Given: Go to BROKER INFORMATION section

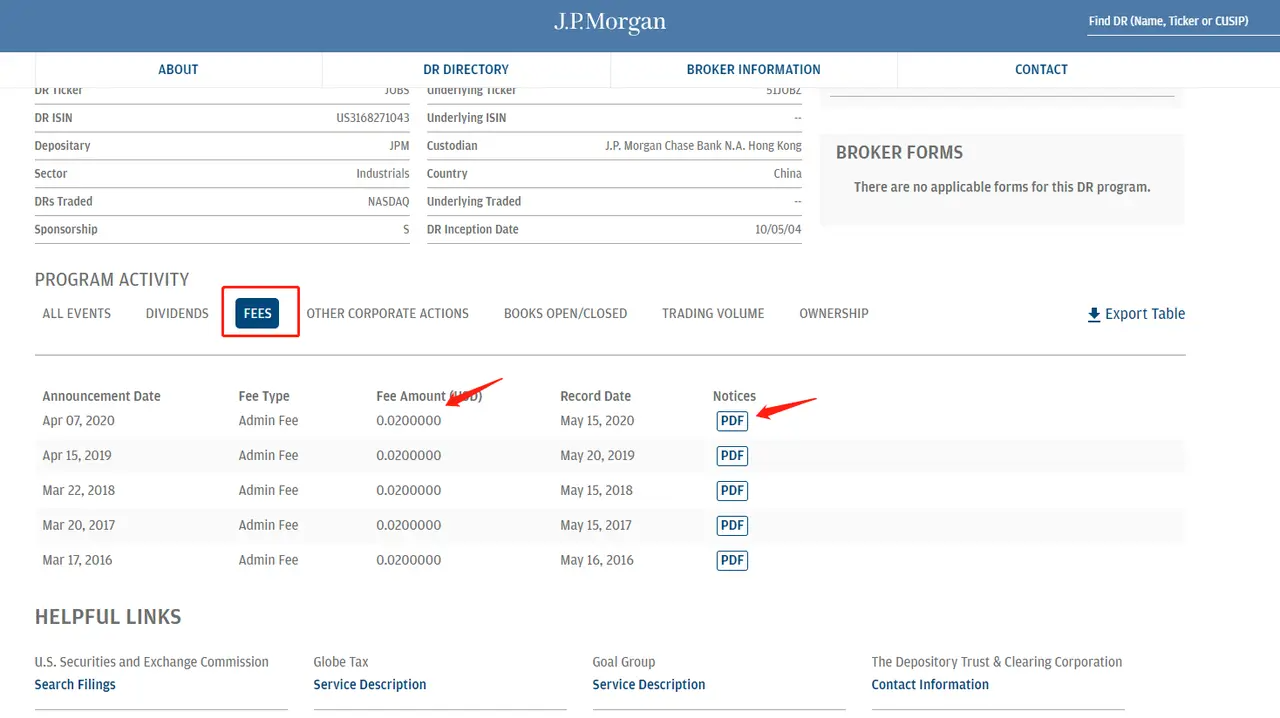Looking at the screenshot, I should coord(753,70).
